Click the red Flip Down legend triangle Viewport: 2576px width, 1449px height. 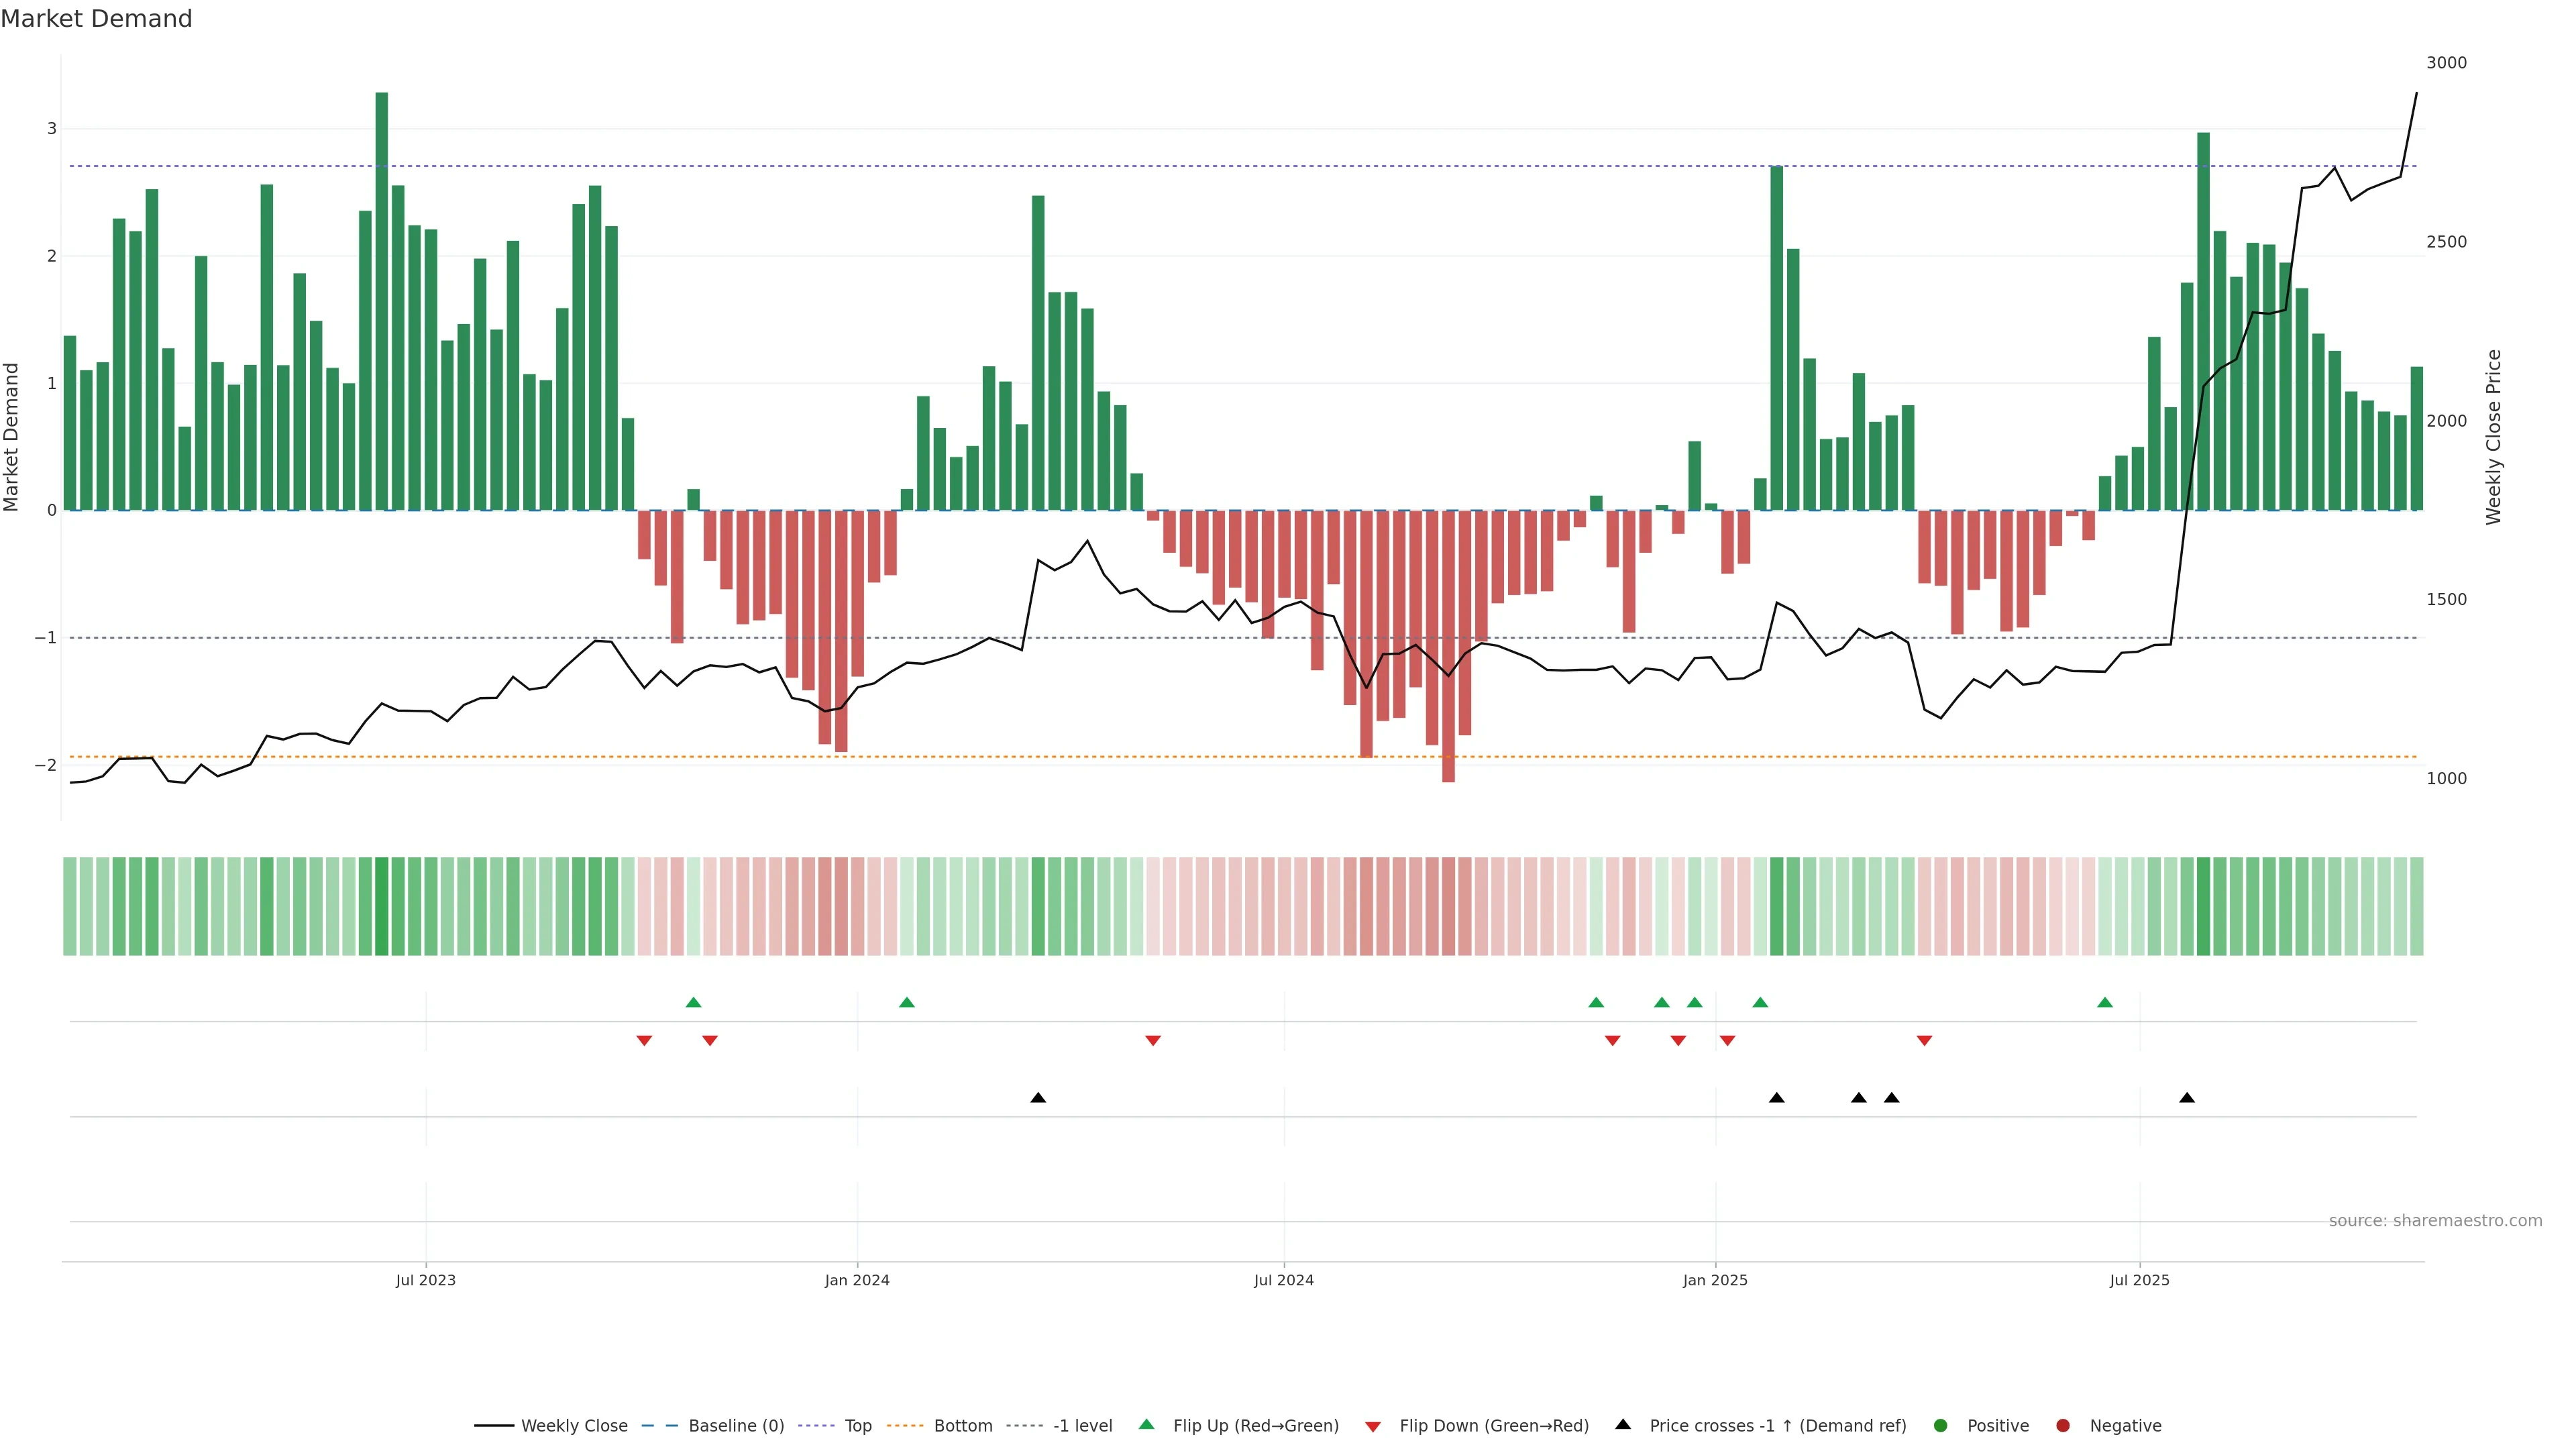click(x=1373, y=1426)
